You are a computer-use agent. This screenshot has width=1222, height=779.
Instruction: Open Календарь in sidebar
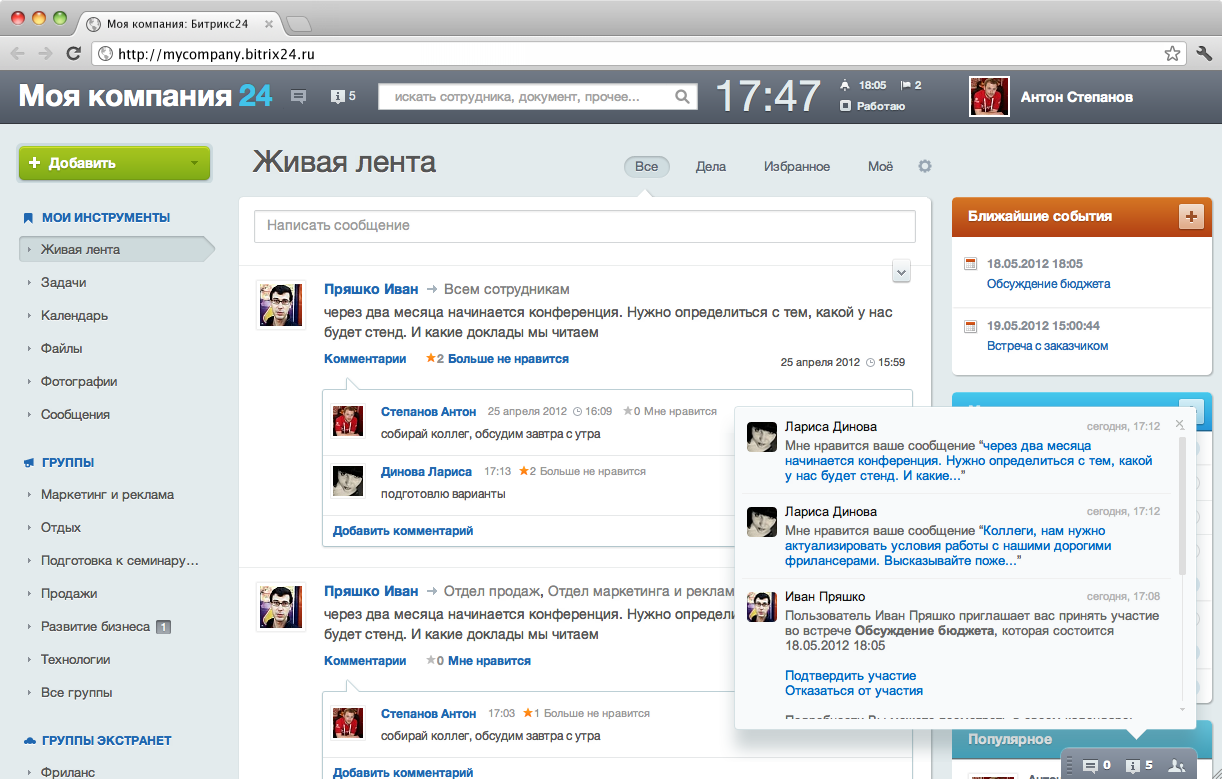[x=74, y=316]
